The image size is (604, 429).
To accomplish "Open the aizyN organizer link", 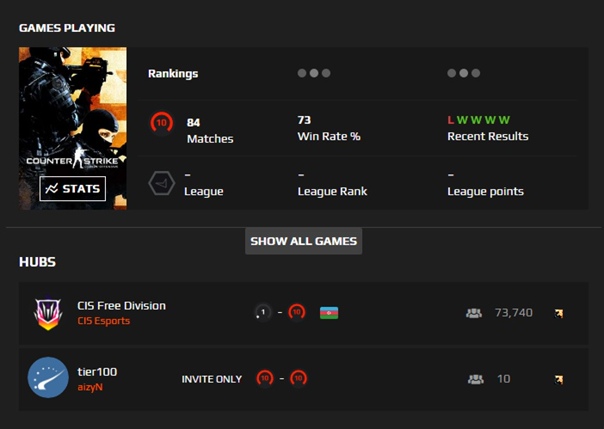I will click(x=93, y=386).
